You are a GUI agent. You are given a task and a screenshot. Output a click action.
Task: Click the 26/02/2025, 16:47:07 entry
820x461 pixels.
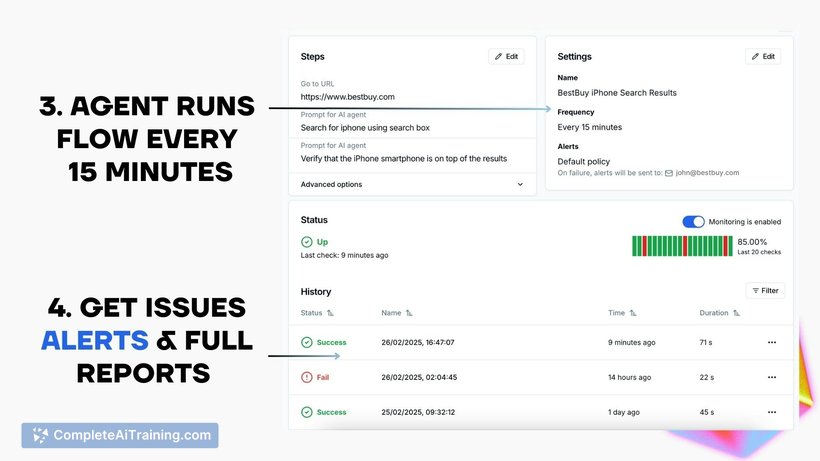pyautogui.click(x=417, y=342)
